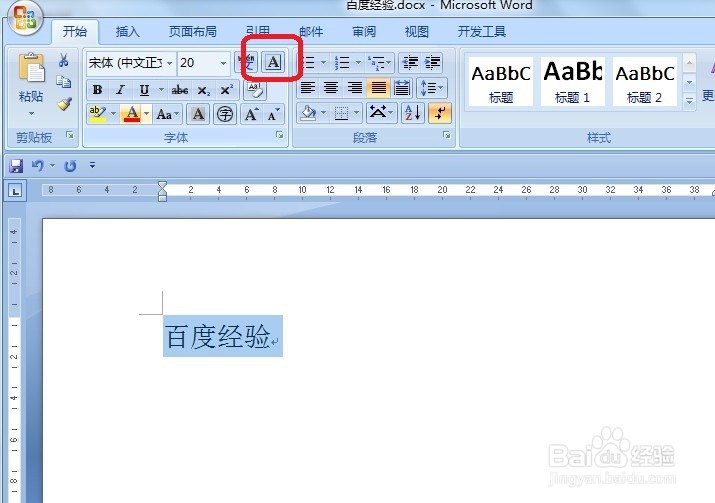
Task: Click the Character Border icon
Action: tap(273, 62)
